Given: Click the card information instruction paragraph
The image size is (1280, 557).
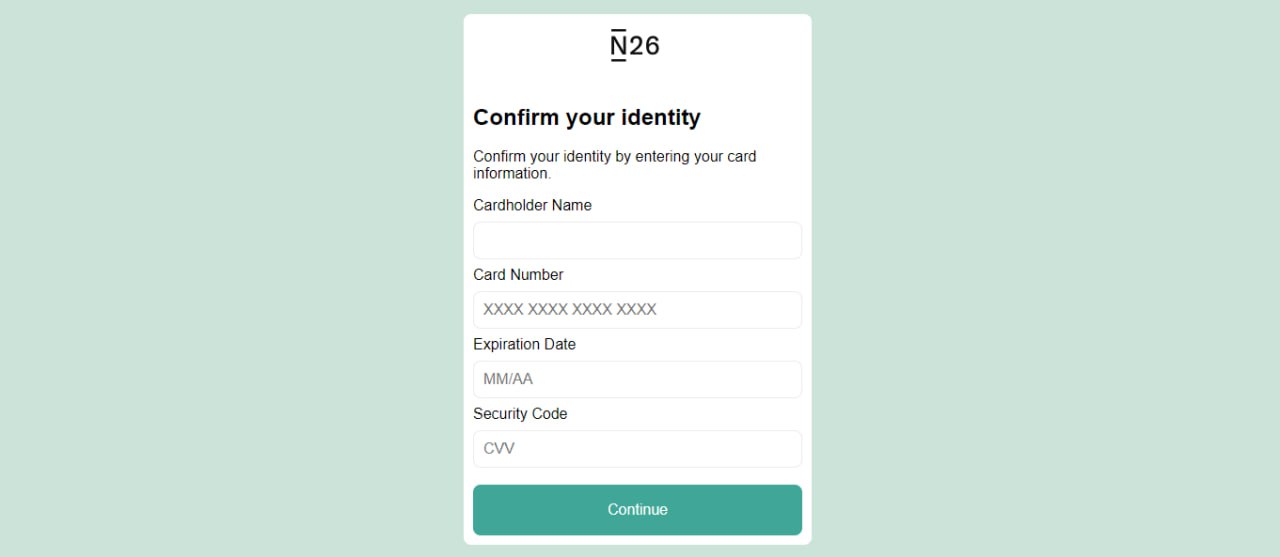Looking at the screenshot, I should coord(614,165).
